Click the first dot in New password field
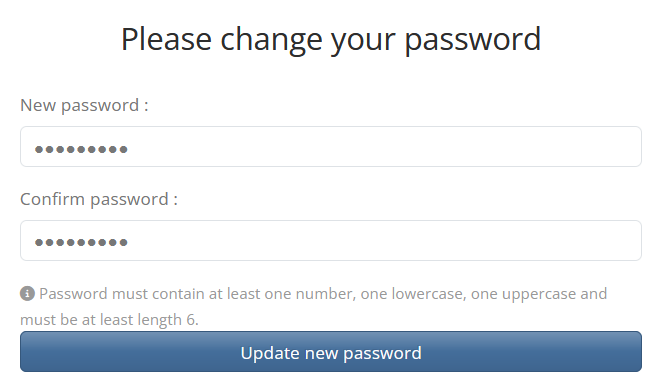This screenshot has height=381, width=653. pyautogui.click(x=39, y=149)
